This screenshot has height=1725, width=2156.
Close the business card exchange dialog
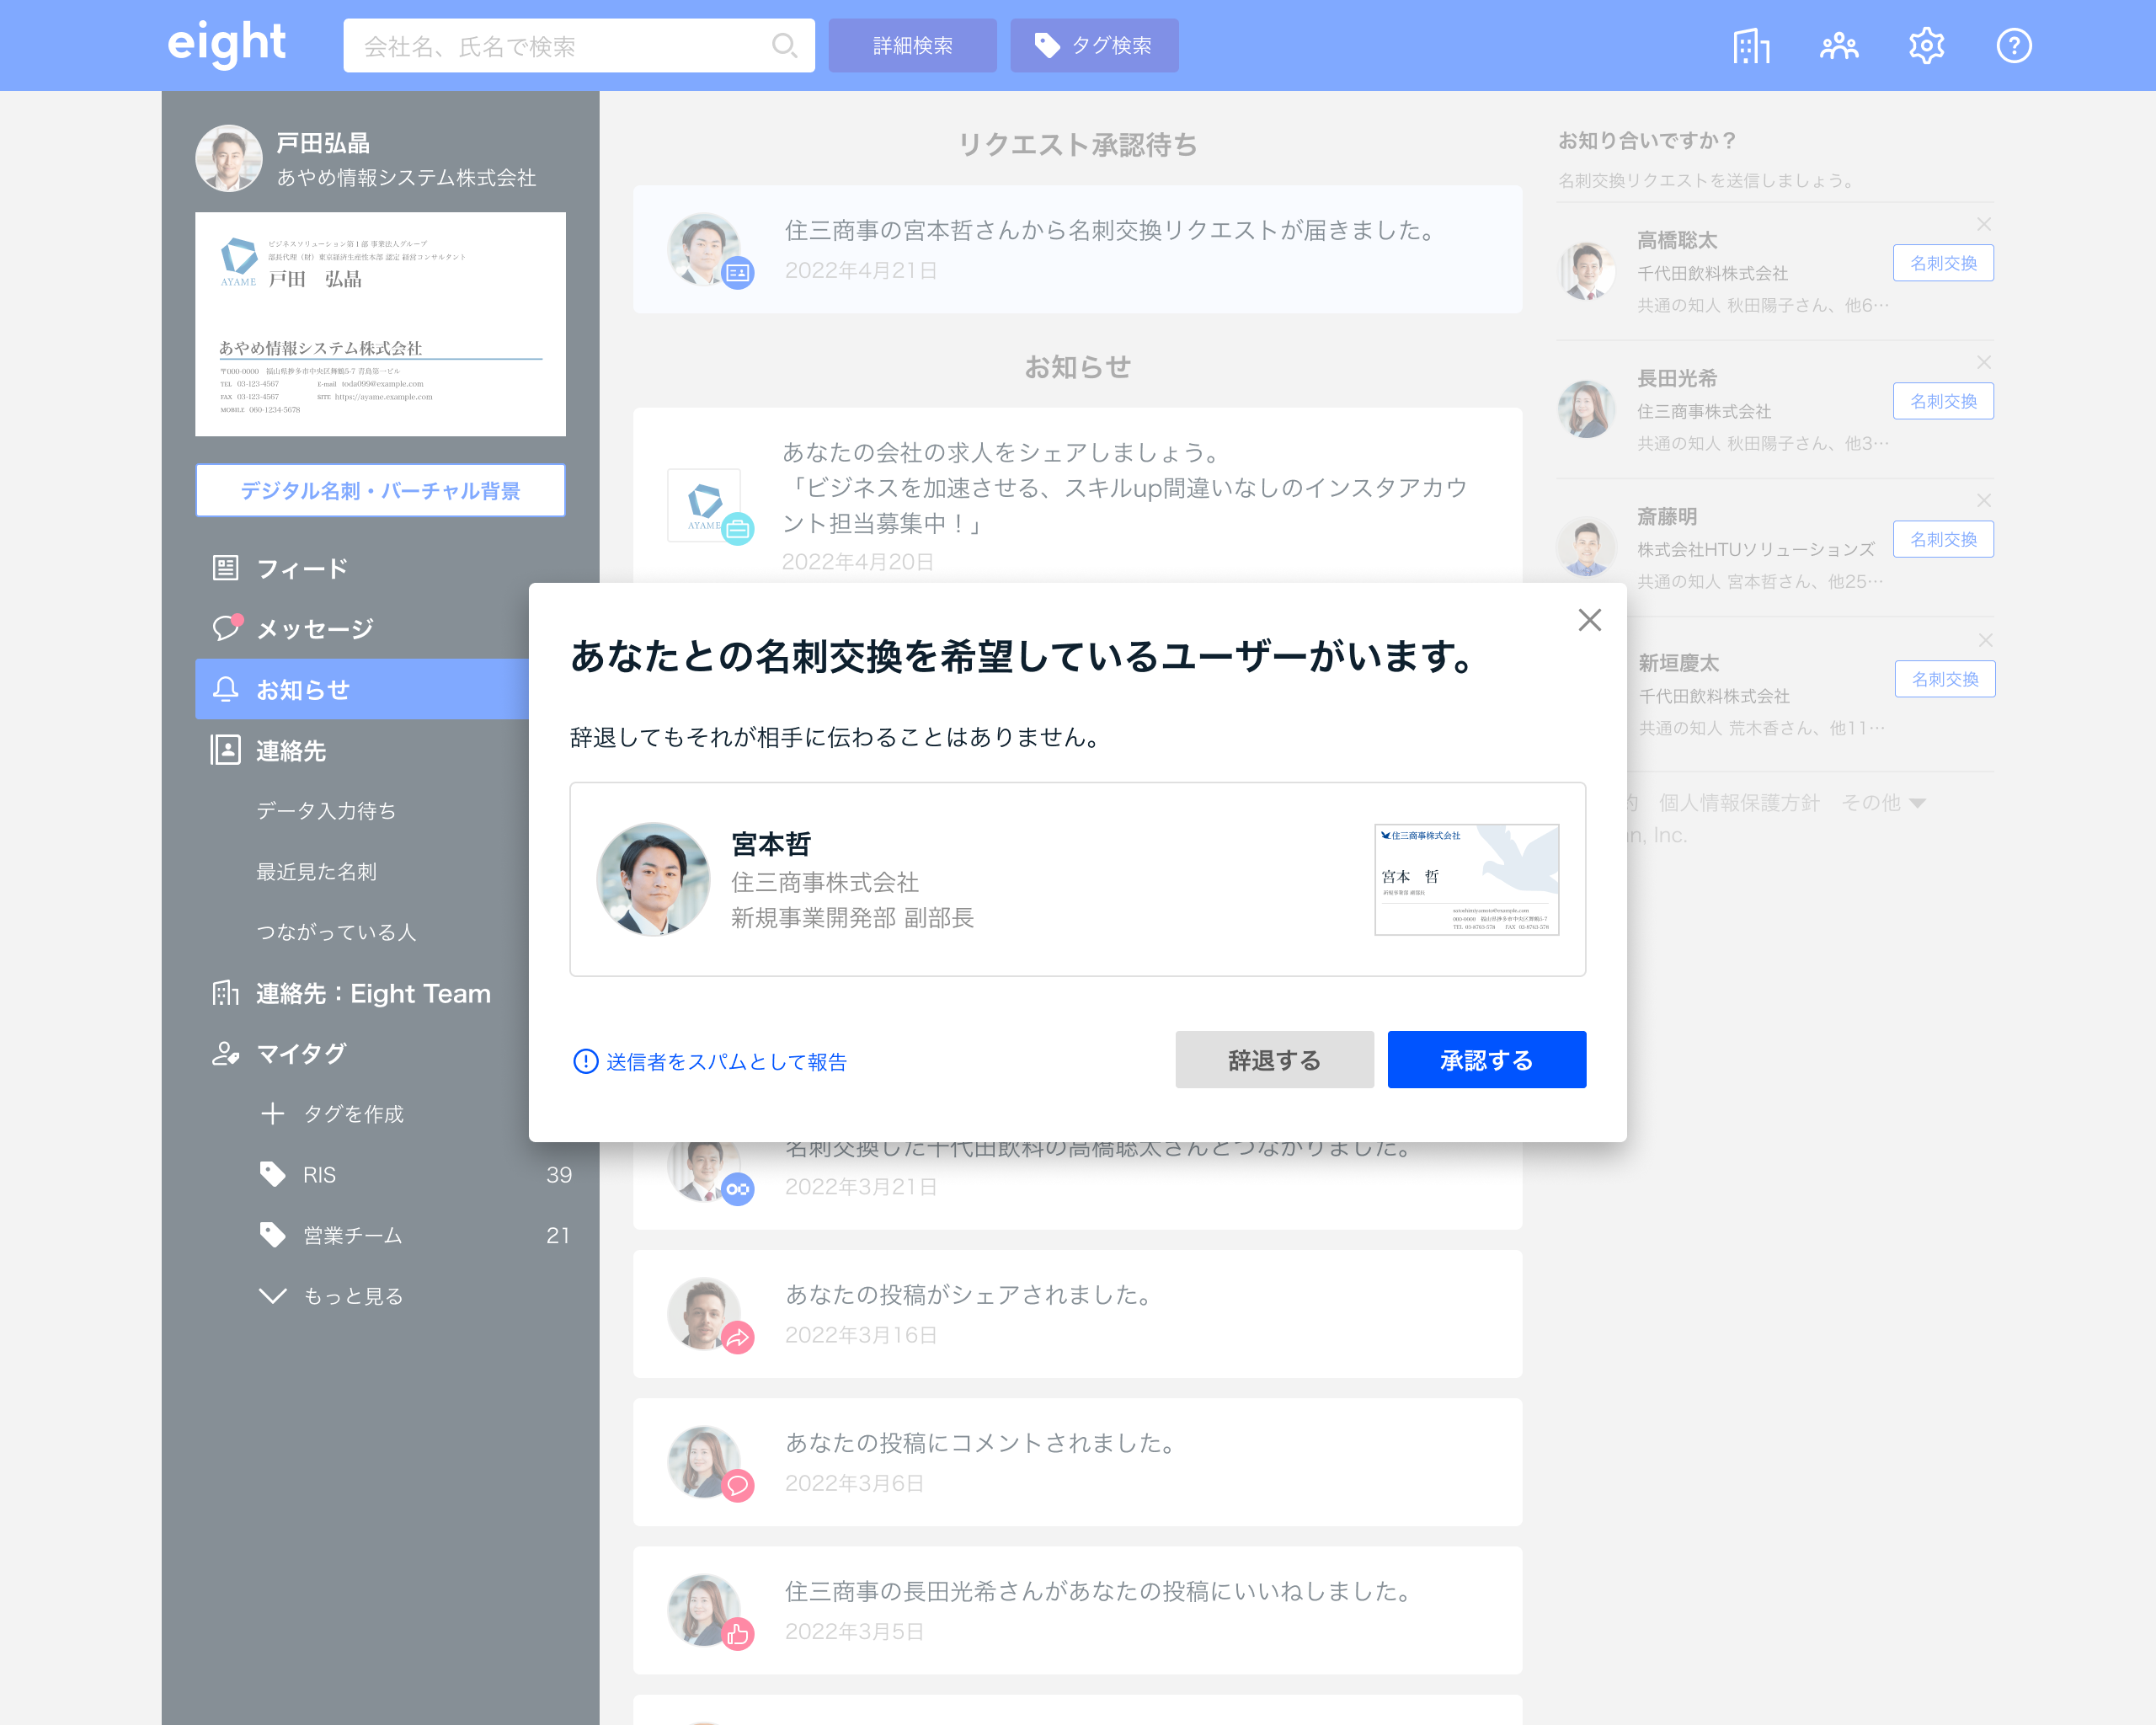[x=1589, y=620]
